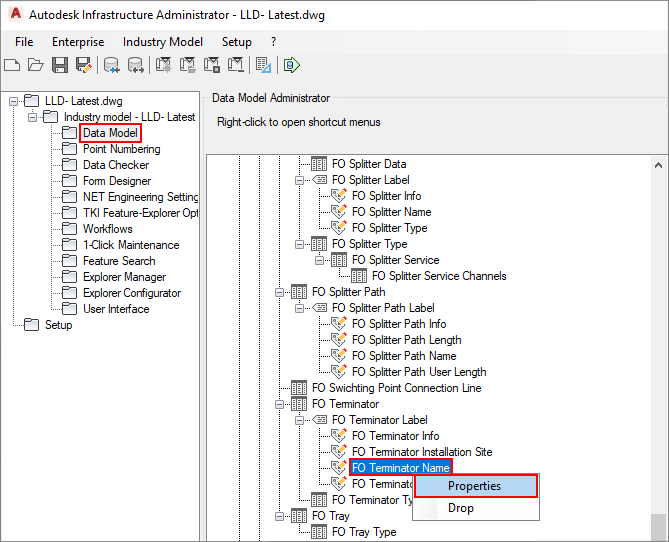This screenshot has width=669, height=542.
Task: Select the Feature Search tree item
Action: click(x=119, y=261)
